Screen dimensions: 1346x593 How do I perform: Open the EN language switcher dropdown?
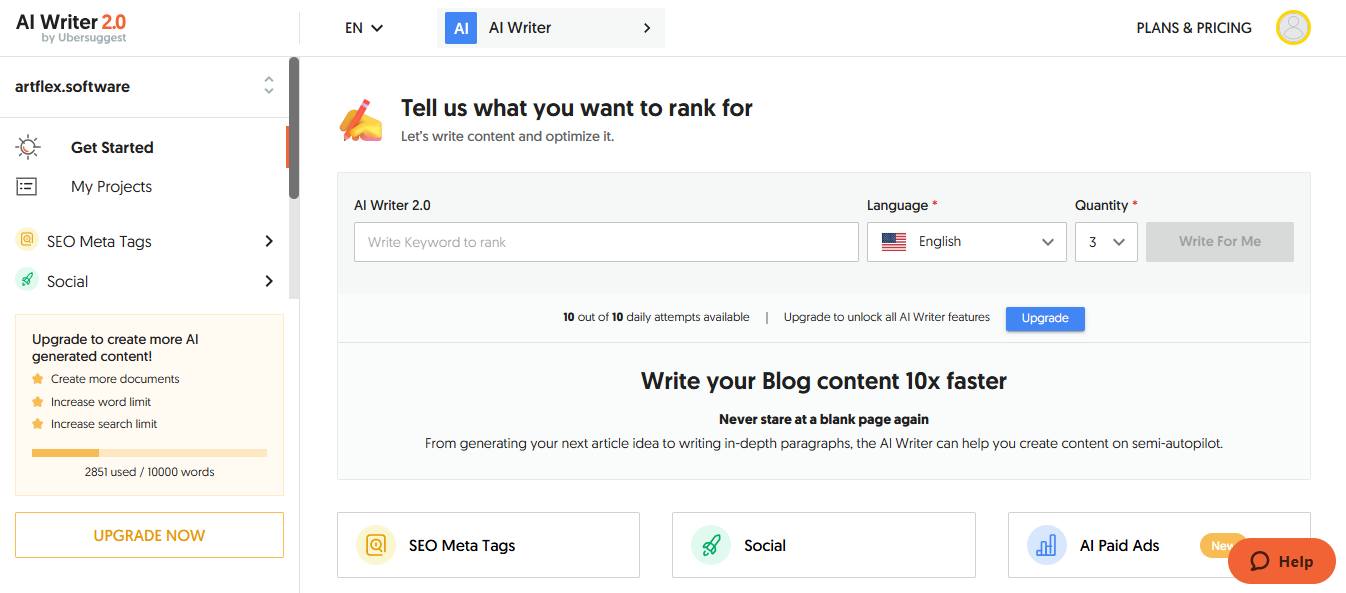364,28
